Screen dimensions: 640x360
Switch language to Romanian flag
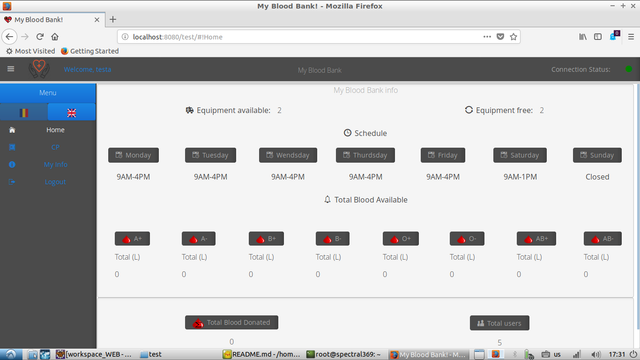(24, 112)
